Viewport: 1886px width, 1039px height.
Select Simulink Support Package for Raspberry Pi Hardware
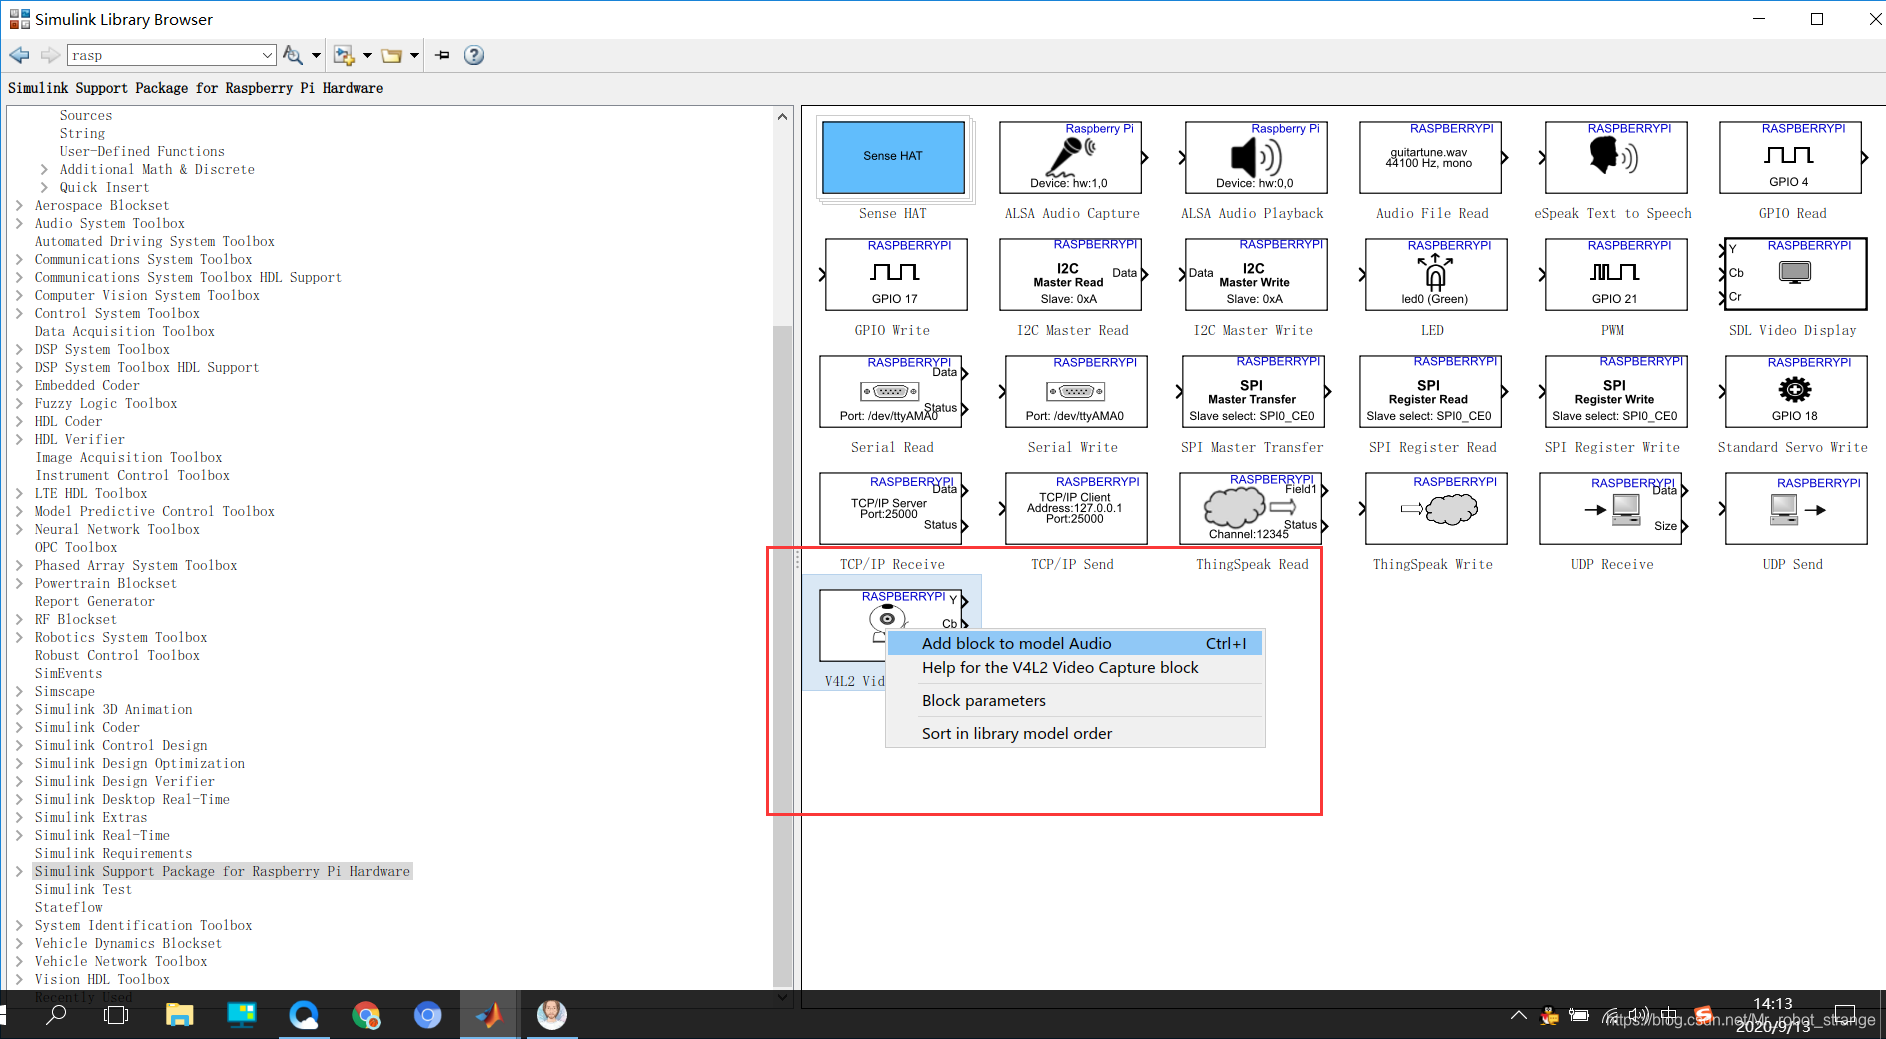pos(222,872)
